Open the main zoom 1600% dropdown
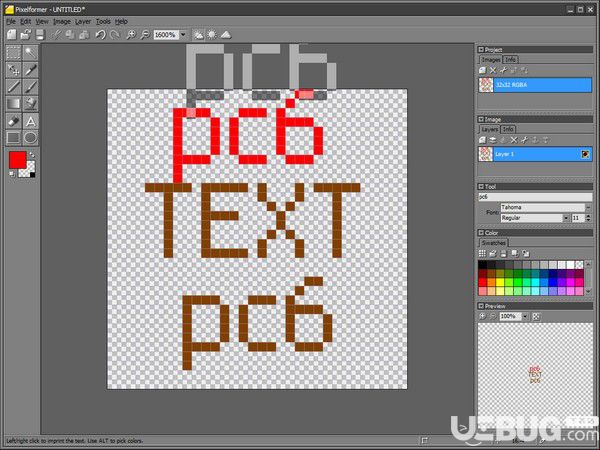 (x=183, y=35)
